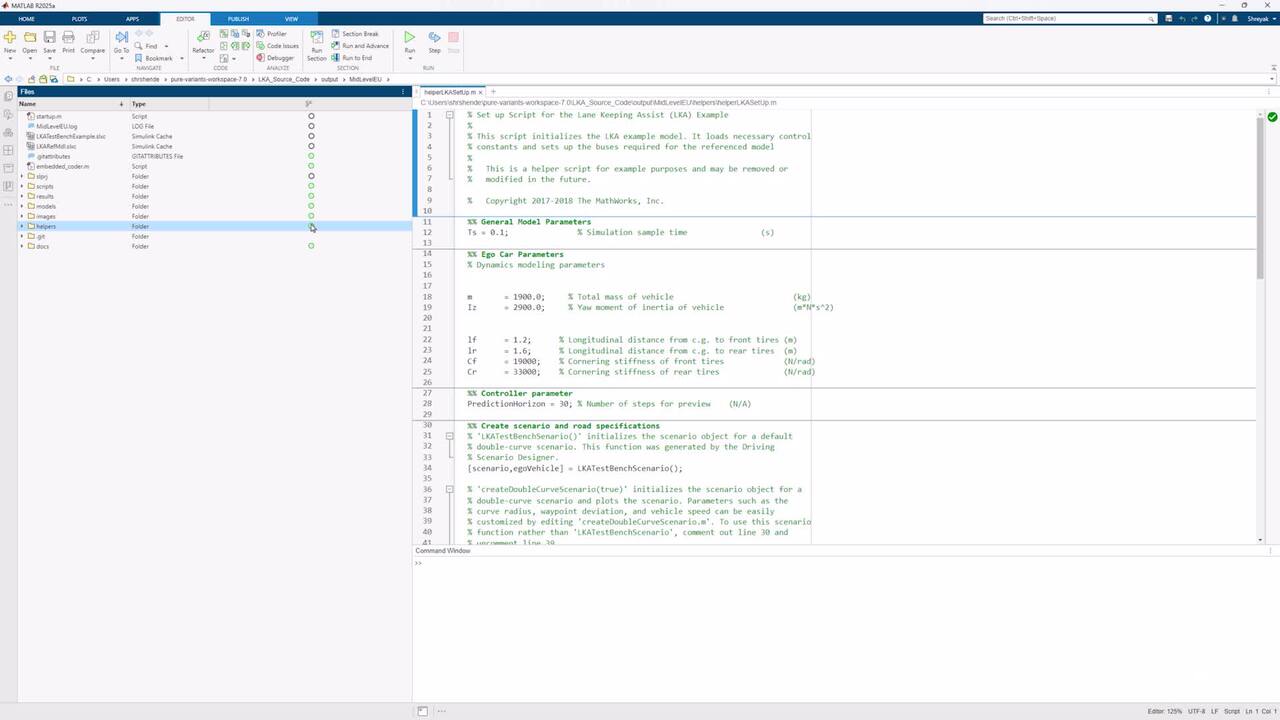Switch to the PUBLISH ribbon tab
The image size is (1280, 720).
[x=238, y=19]
